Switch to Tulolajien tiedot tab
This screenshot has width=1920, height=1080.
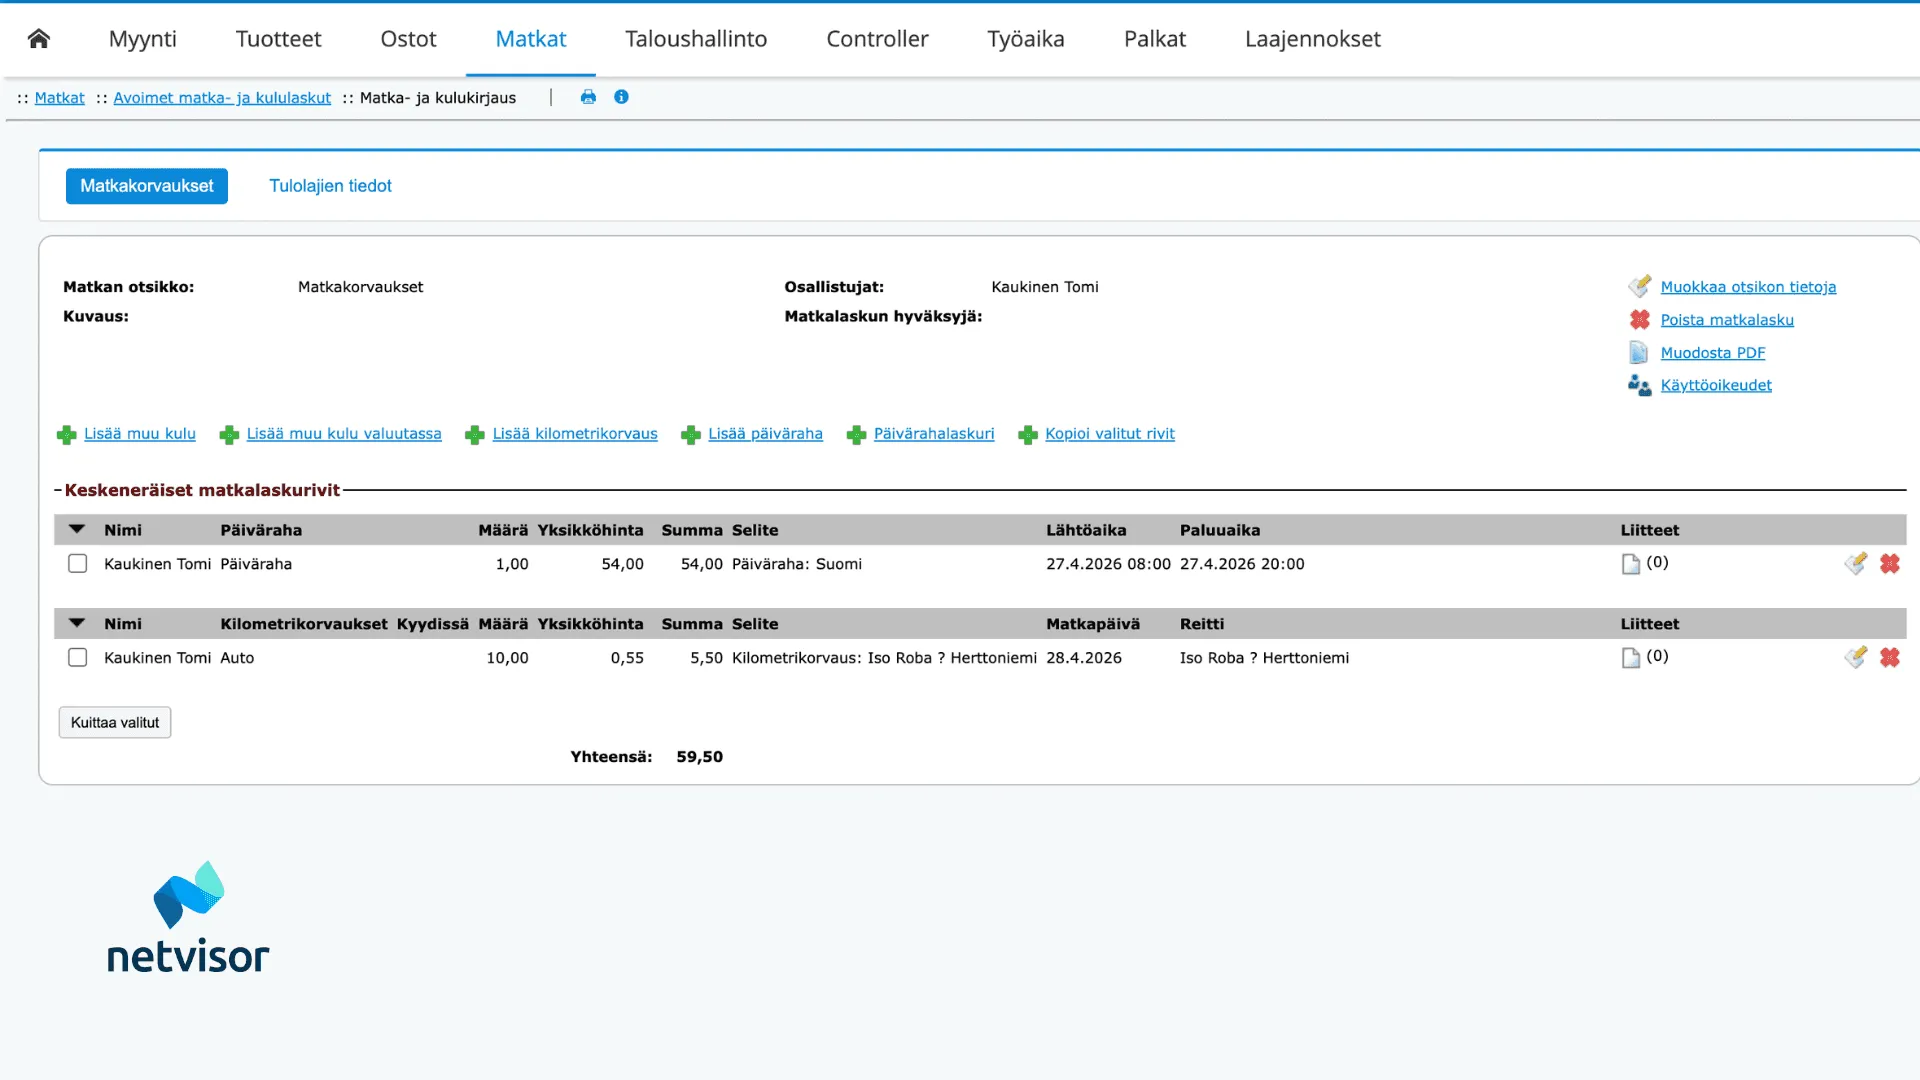coord(330,186)
